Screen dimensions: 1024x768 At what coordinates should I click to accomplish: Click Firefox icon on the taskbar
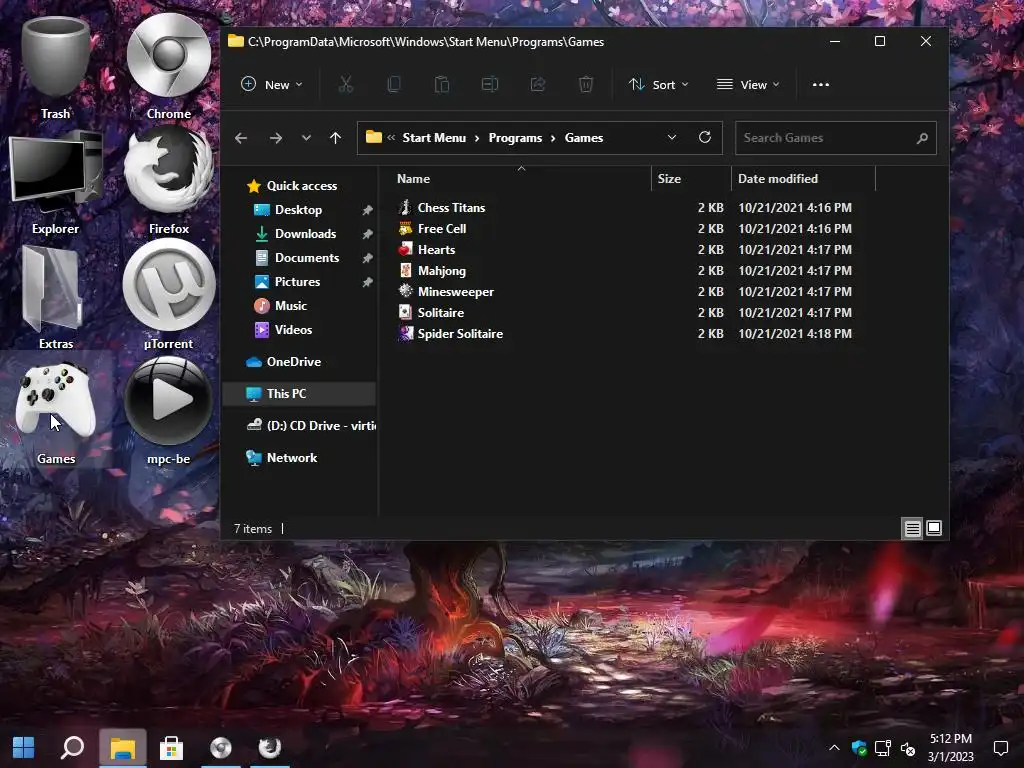coord(270,747)
